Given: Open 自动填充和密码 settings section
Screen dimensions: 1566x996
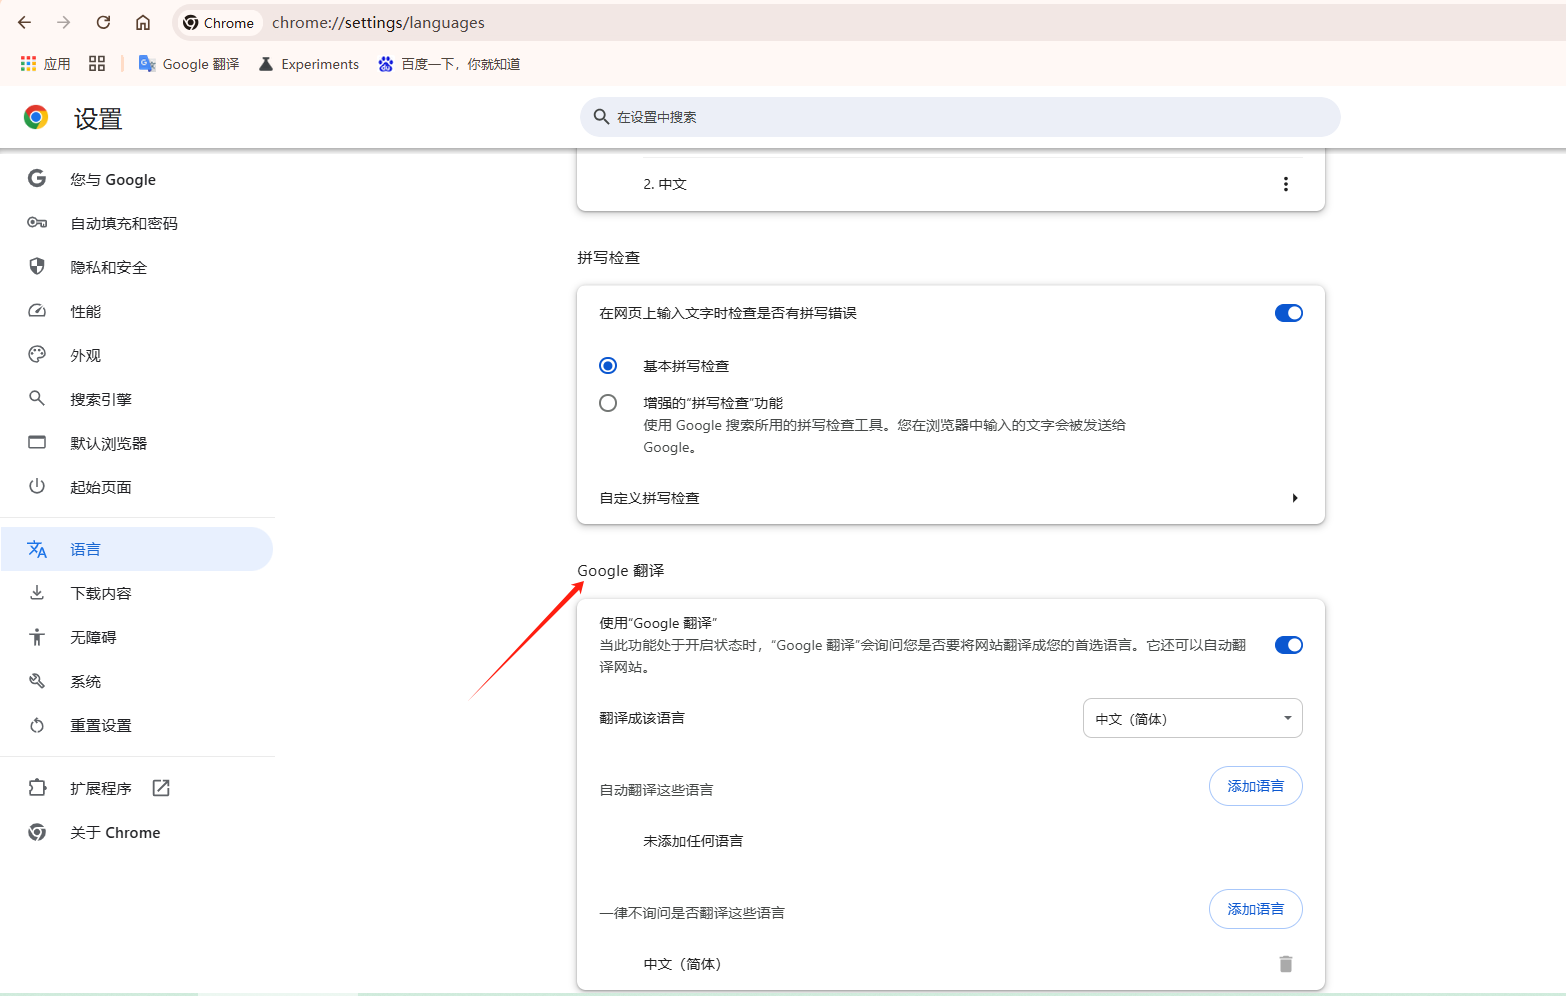Looking at the screenshot, I should point(137,223).
